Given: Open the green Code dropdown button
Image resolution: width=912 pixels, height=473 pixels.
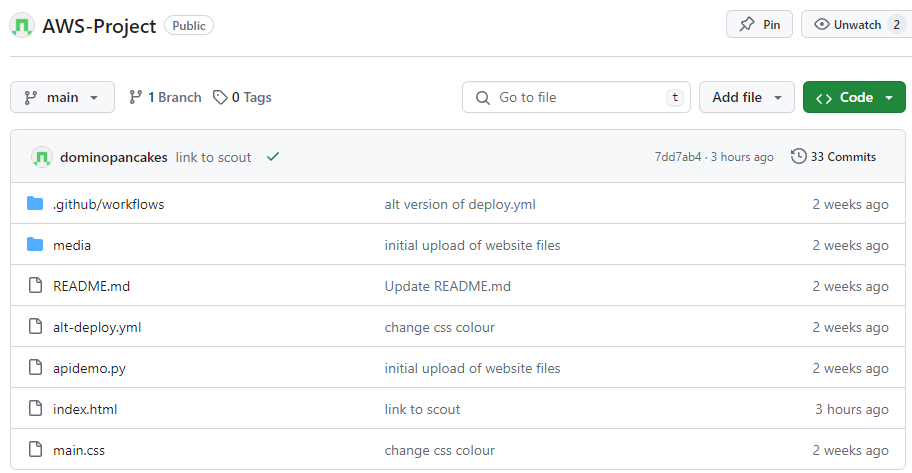Looking at the screenshot, I should (x=854, y=97).
